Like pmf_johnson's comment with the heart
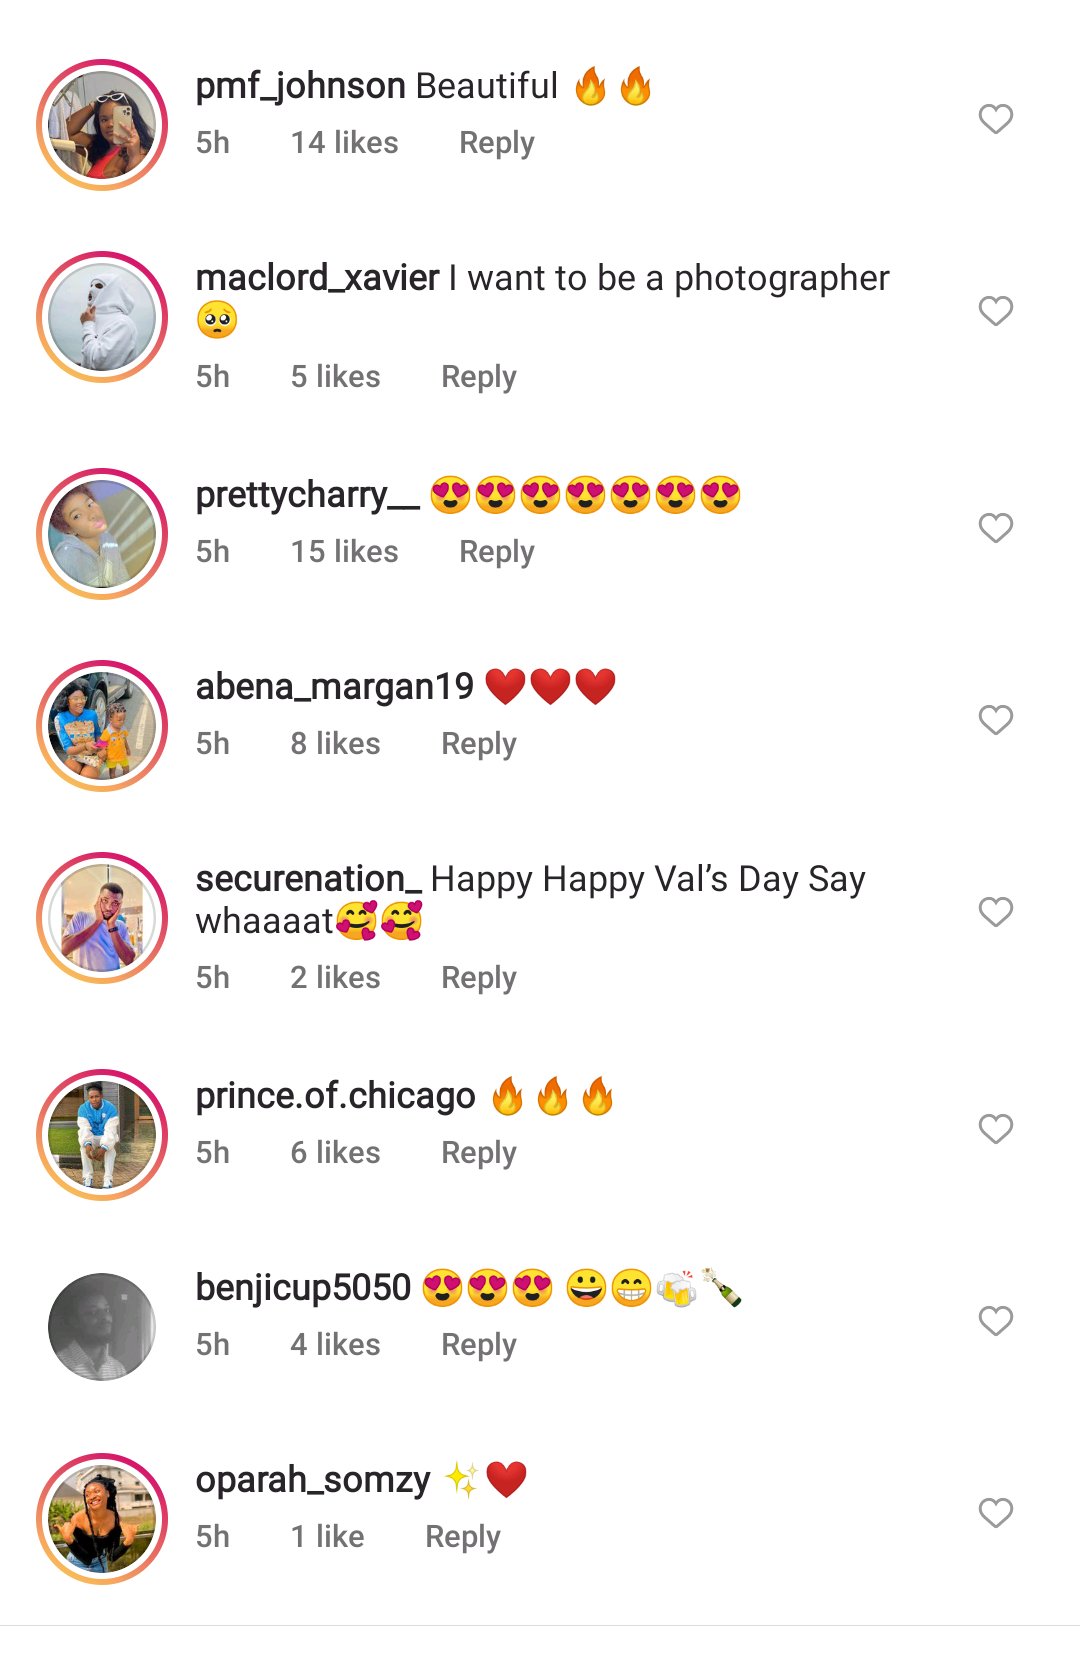Screen dimensions: 1080x1654 point(995,119)
